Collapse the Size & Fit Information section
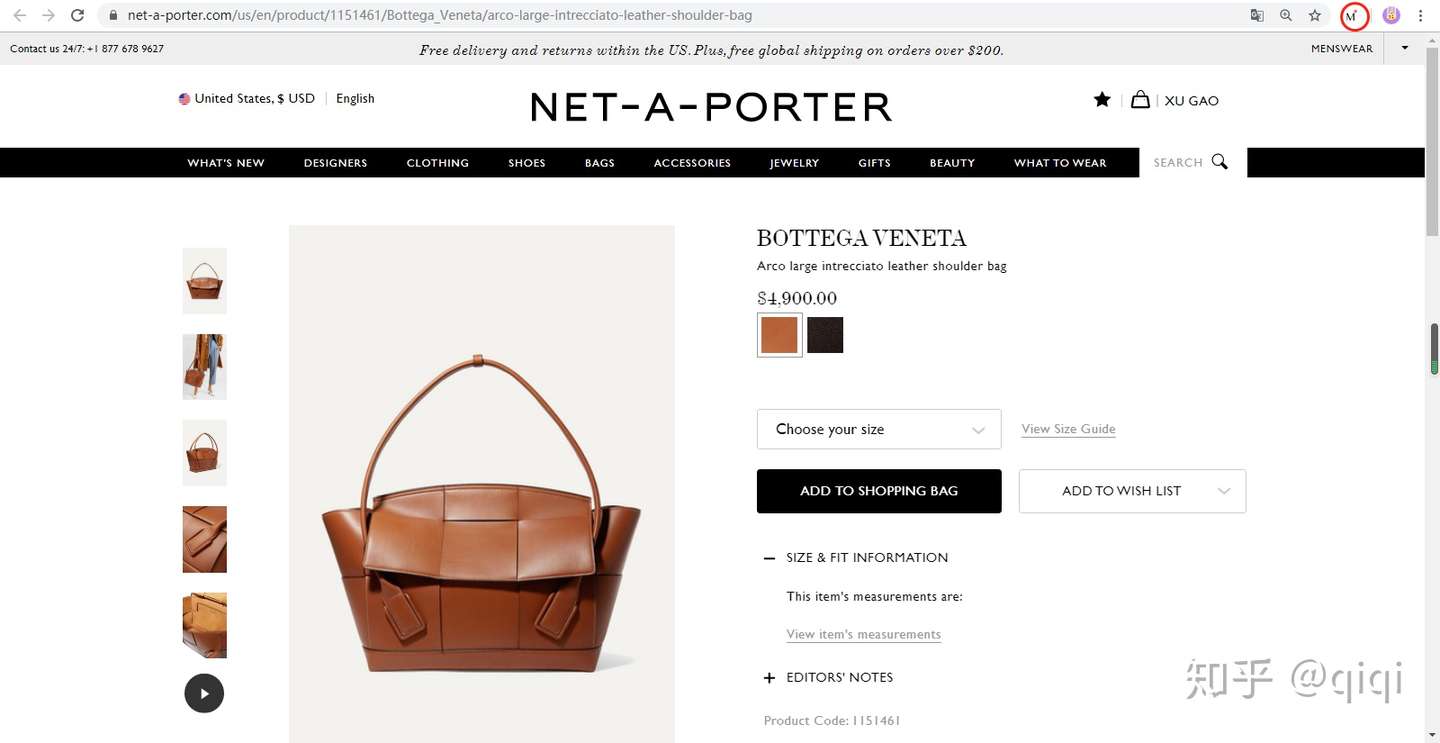 [x=856, y=557]
